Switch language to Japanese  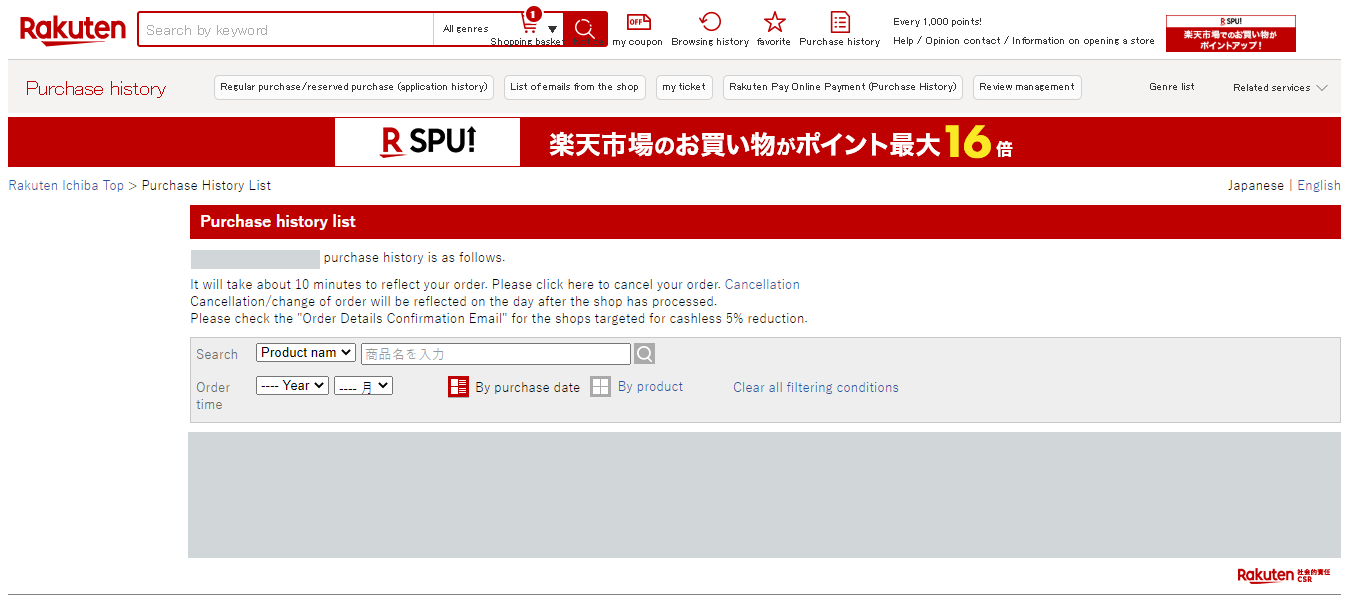1256,186
